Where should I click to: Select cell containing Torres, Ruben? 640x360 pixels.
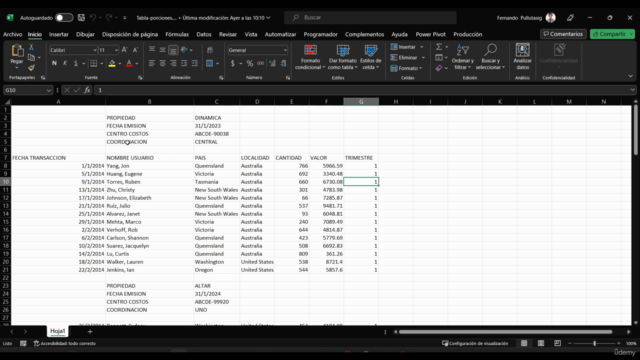tap(149, 182)
